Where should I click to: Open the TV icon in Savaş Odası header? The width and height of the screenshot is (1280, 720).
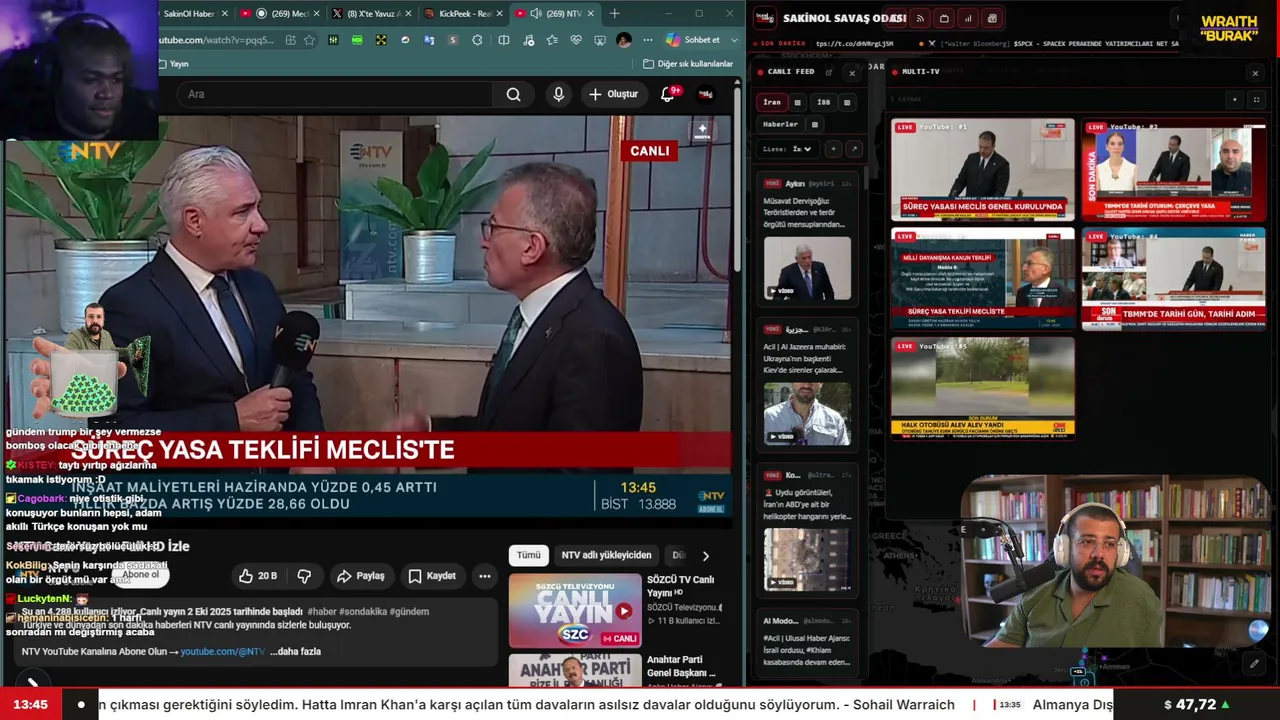tap(944, 18)
